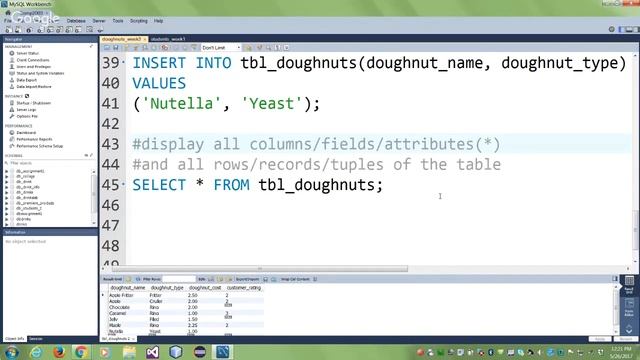640x360 pixels.
Task: Open Internet Explorer from the taskbar
Action: 36,352
